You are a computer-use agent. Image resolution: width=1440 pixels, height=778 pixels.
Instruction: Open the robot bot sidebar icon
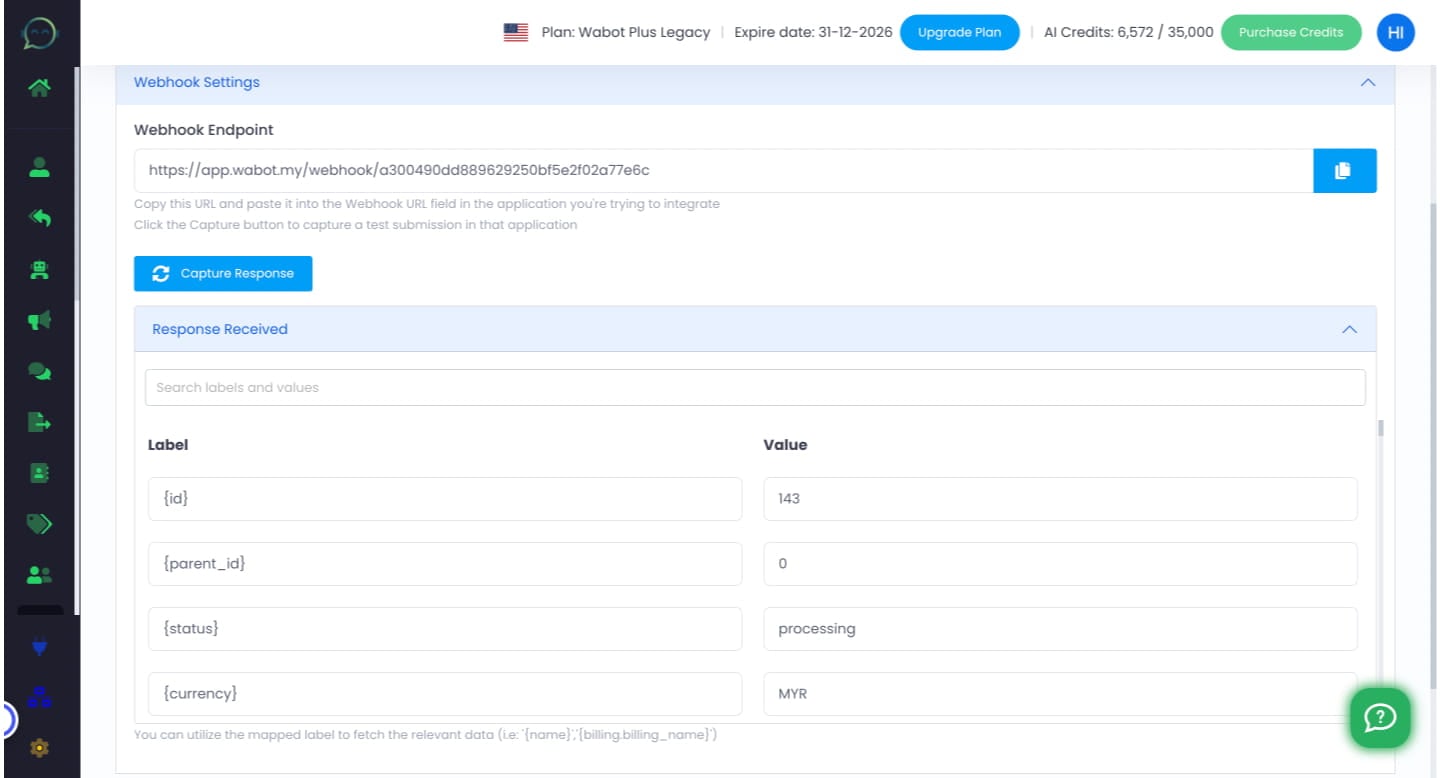point(39,269)
